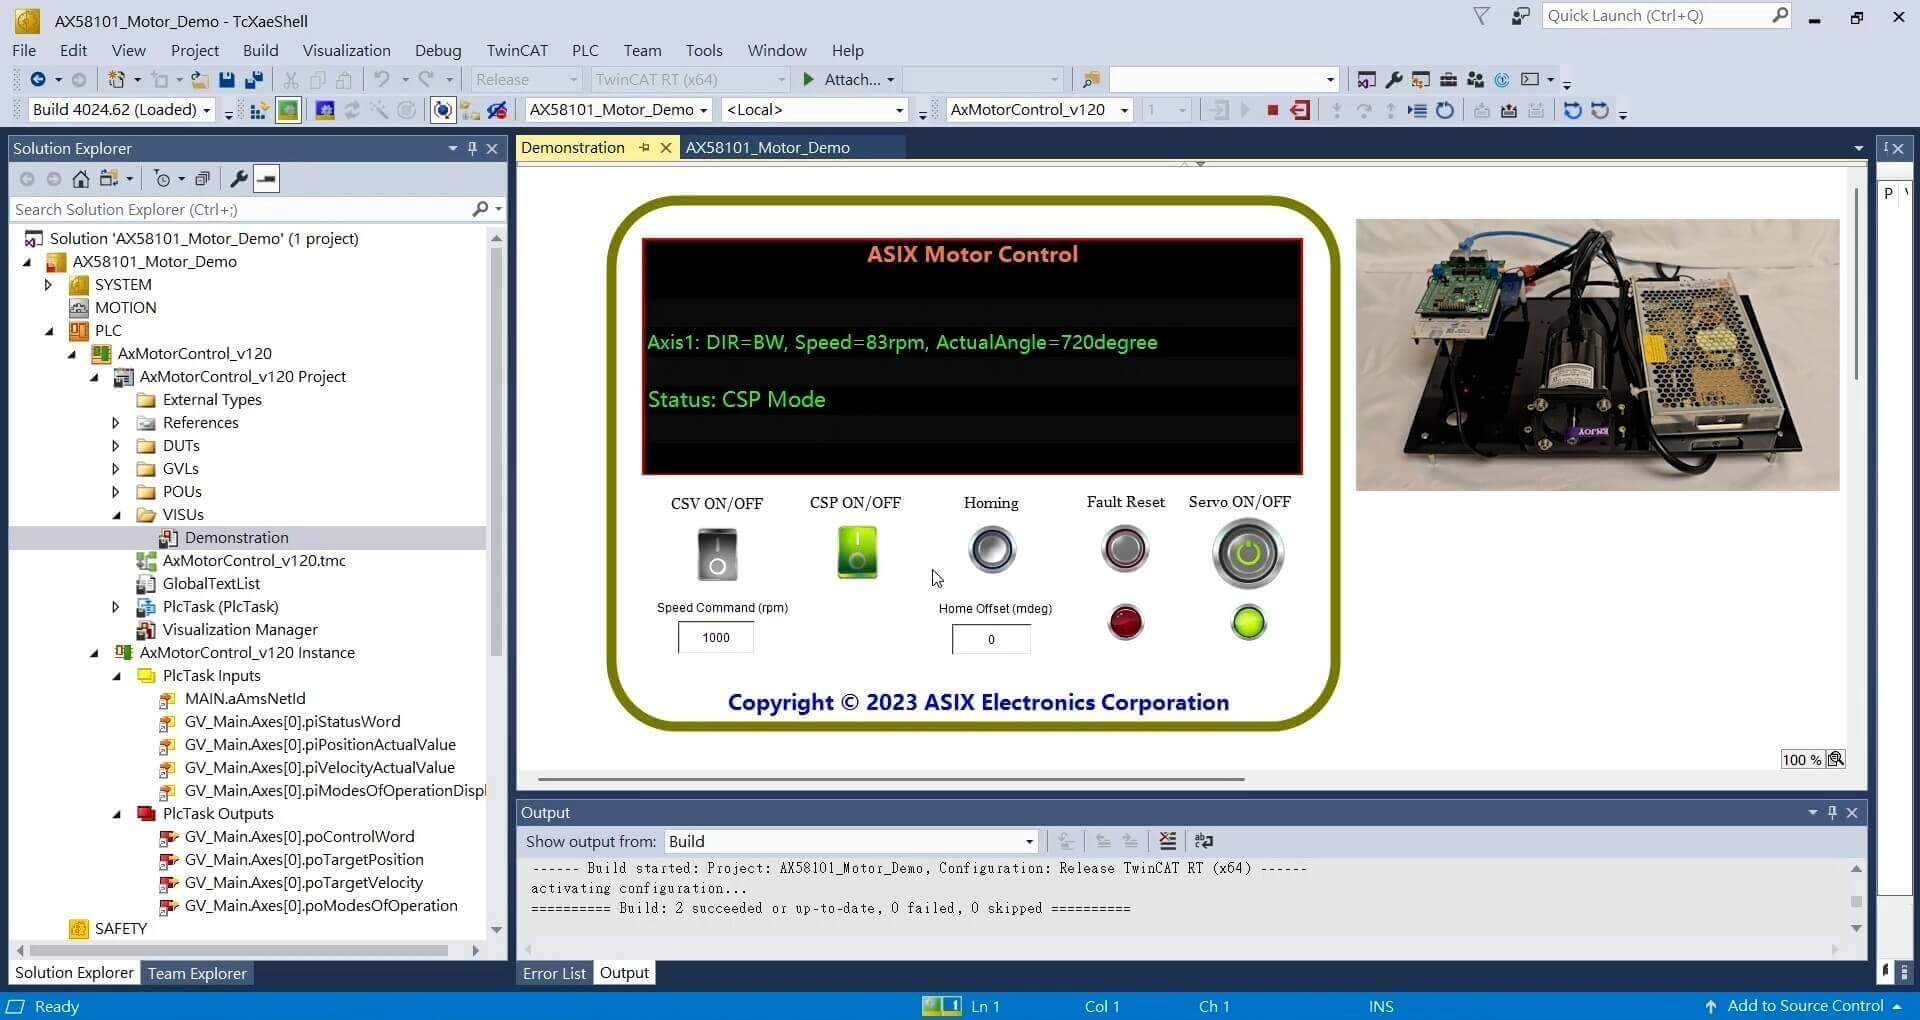Click the Activate Configuration toolbar icon
Screen dimensions: 1920x1020
[x=259, y=110]
